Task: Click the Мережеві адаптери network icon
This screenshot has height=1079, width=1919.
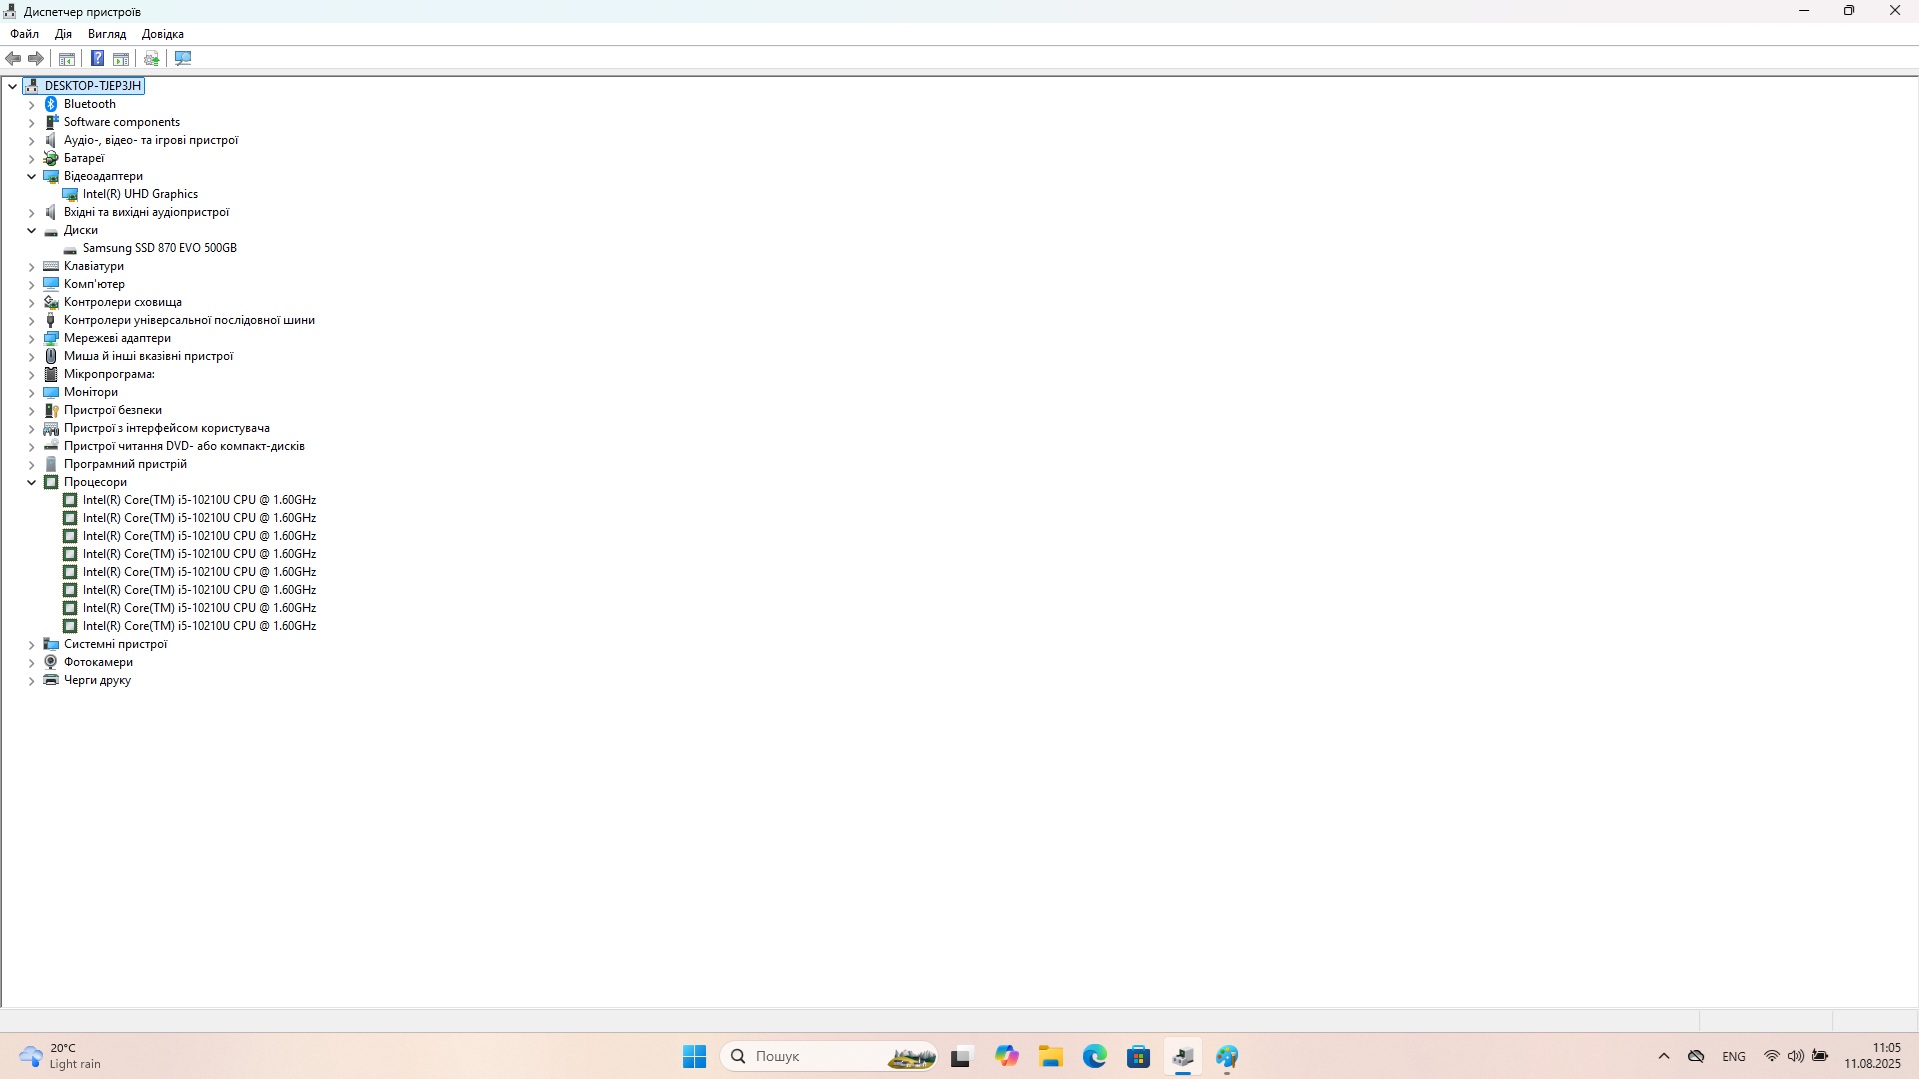Action: pos(51,338)
